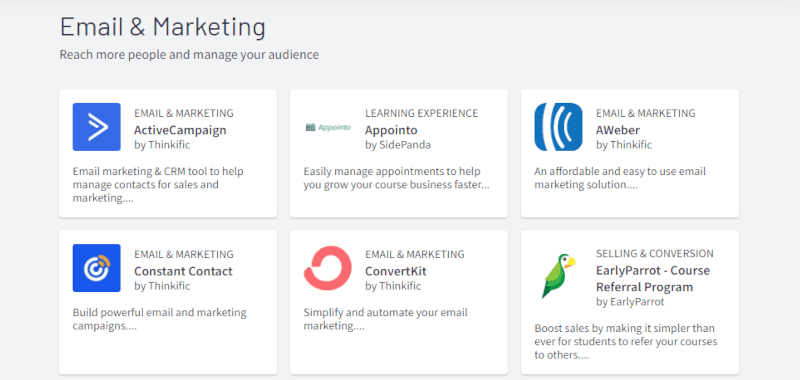Click the EarlyParrot green parrot logo
800x380 pixels.
pyautogui.click(x=558, y=275)
